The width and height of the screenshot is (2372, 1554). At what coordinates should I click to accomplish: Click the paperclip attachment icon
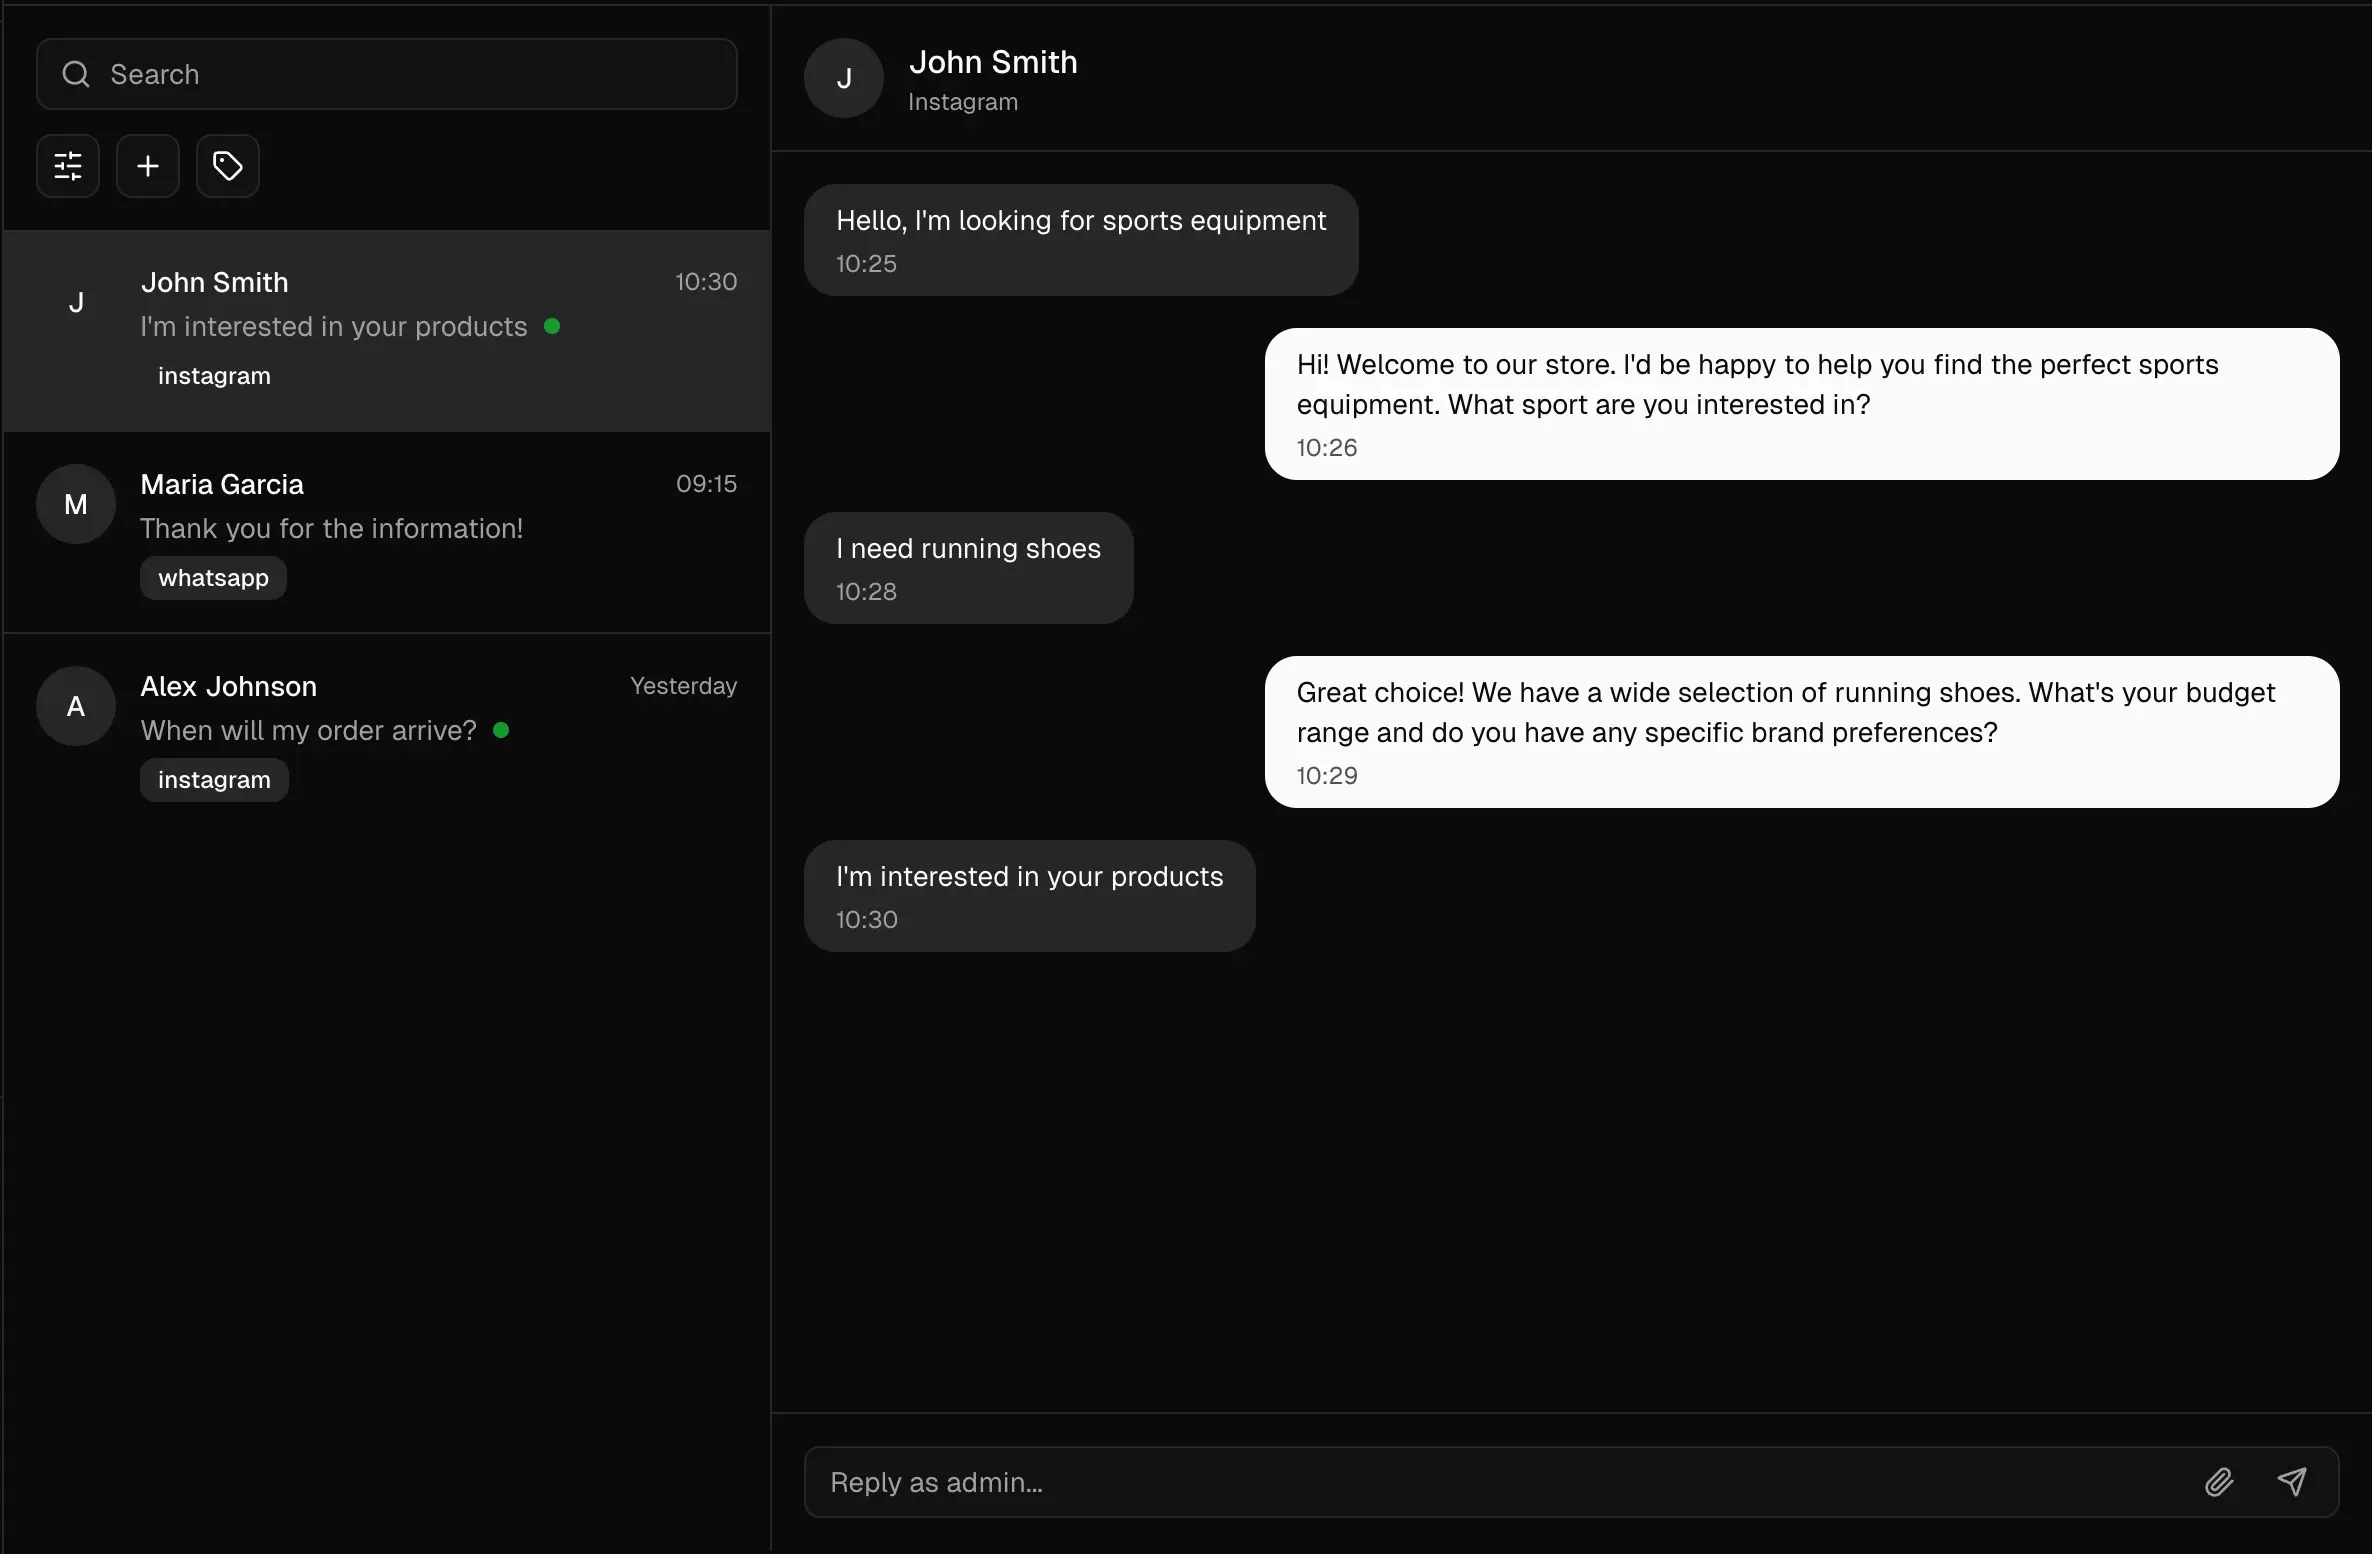tap(2219, 1482)
